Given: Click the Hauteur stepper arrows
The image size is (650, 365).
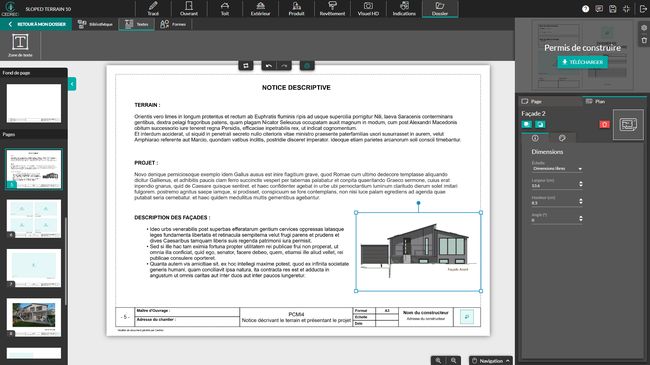Looking at the screenshot, I should pyautogui.click(x=580, y=201).
